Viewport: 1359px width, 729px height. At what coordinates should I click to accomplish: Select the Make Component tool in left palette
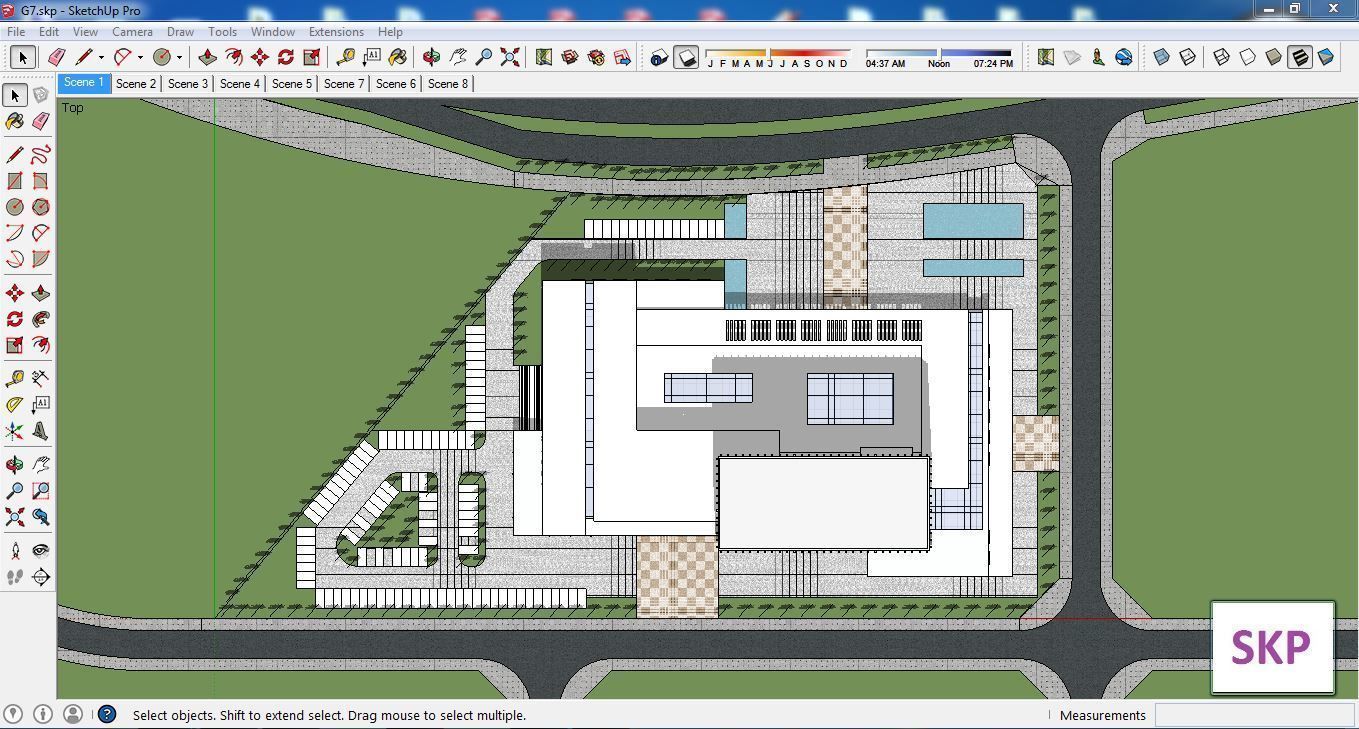41,95
